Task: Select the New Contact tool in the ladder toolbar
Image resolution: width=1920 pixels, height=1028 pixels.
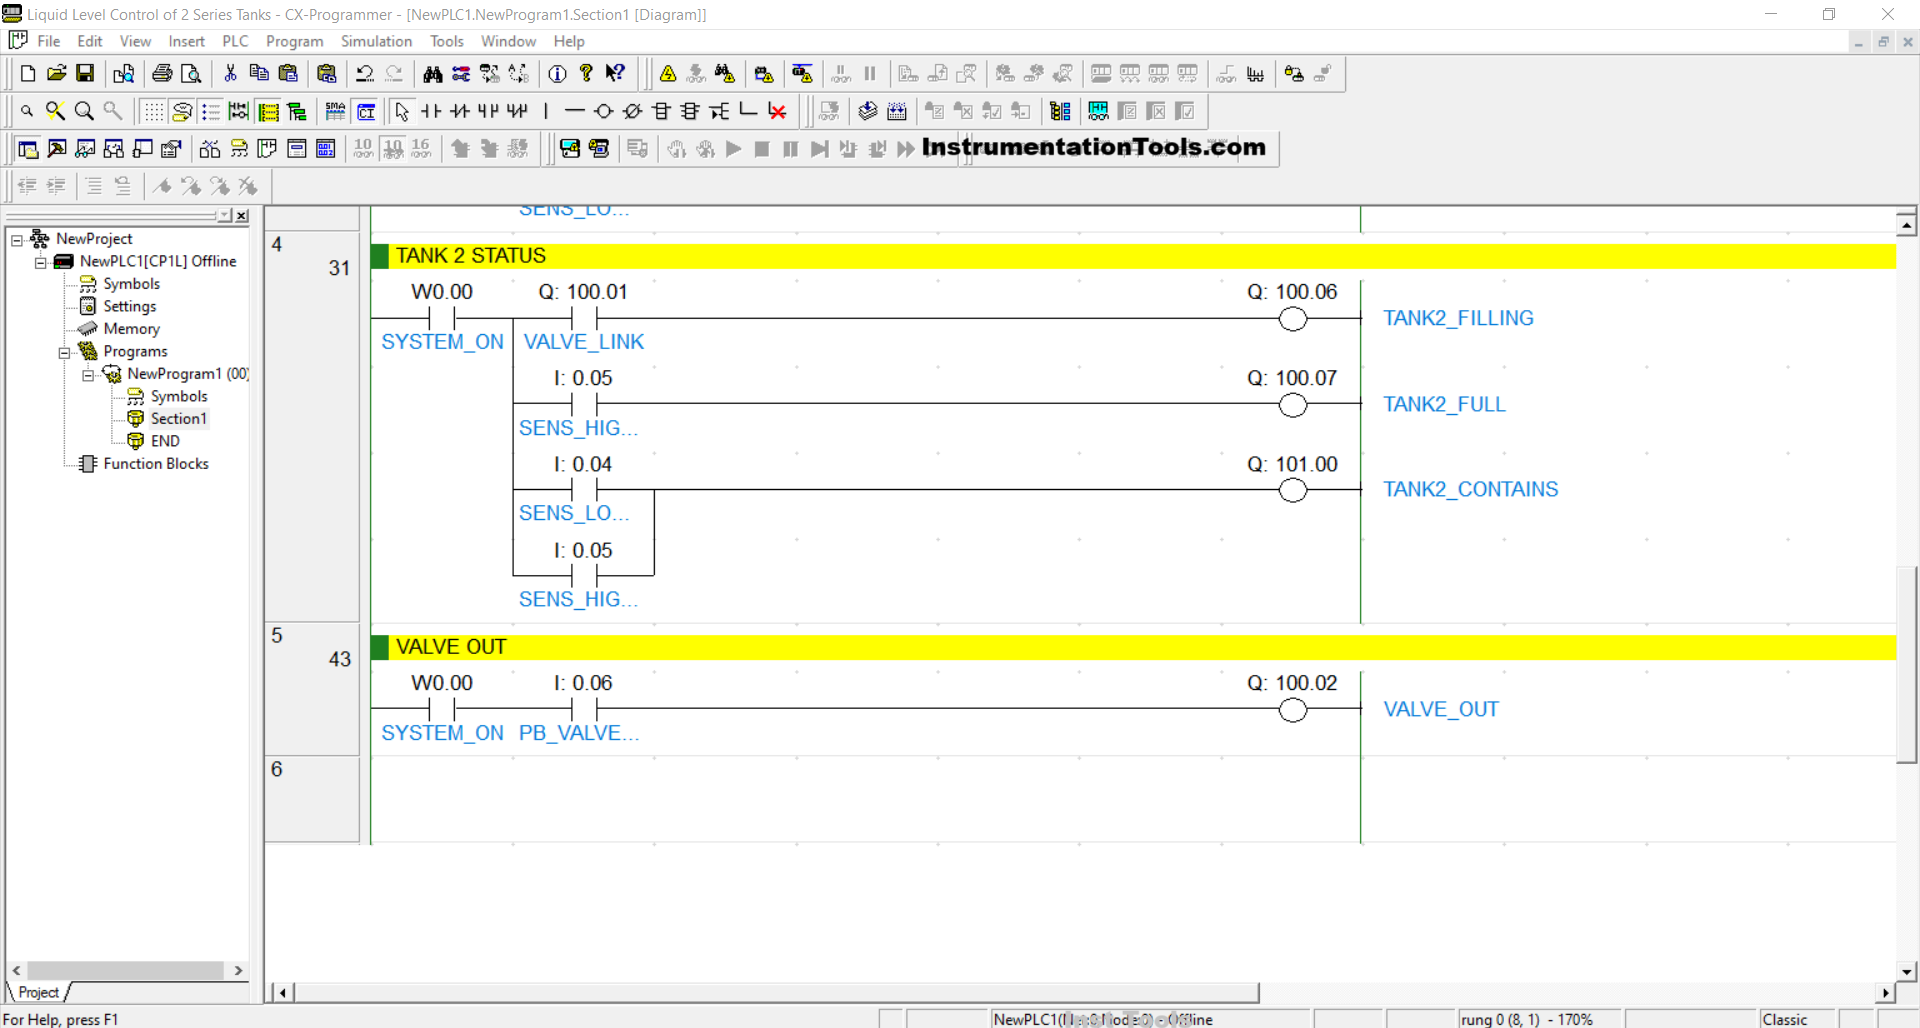Action: point(431,111)
